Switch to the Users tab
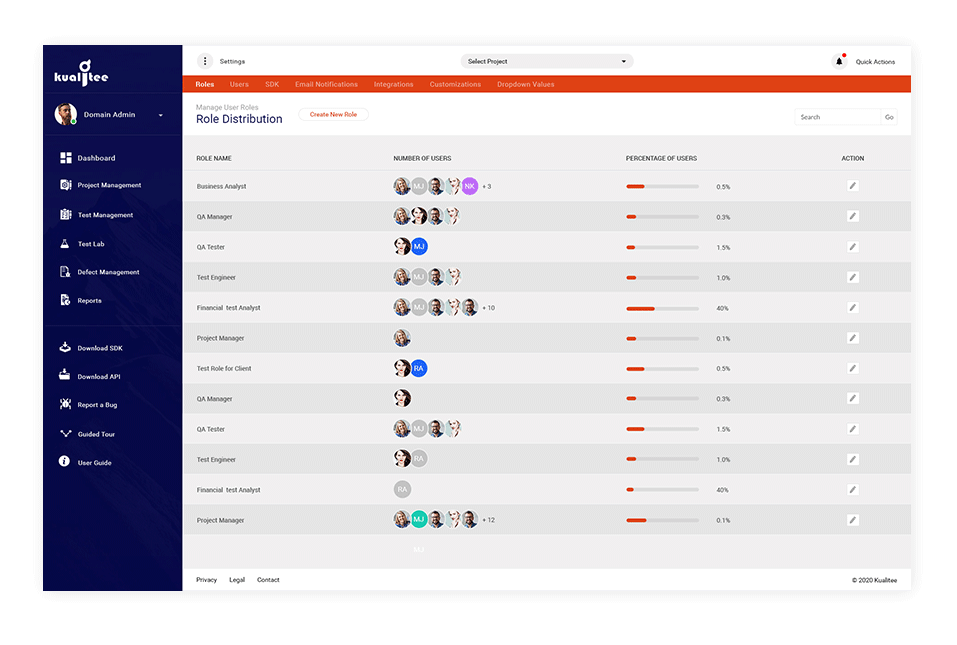This screenshot has width=957, height=645. 239,84
